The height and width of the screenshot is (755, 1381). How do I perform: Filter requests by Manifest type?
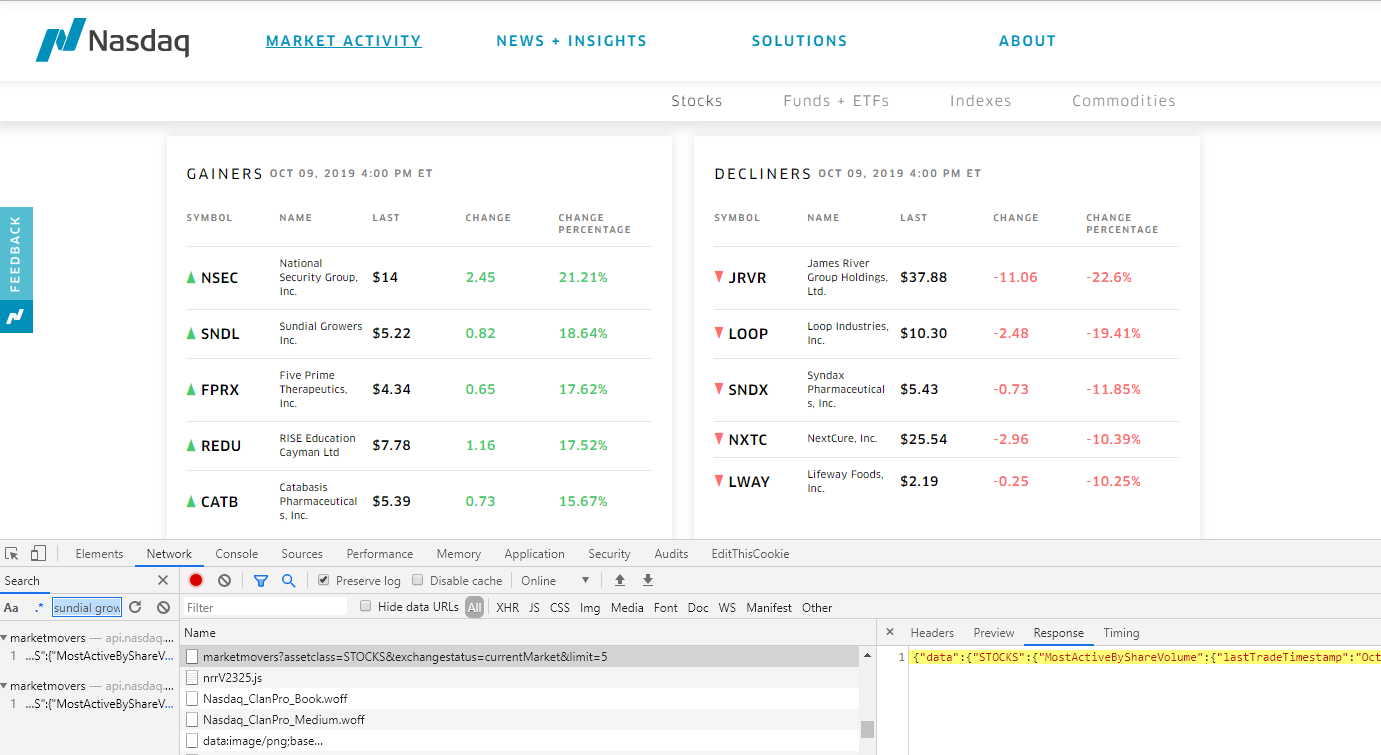click(769, 607)
